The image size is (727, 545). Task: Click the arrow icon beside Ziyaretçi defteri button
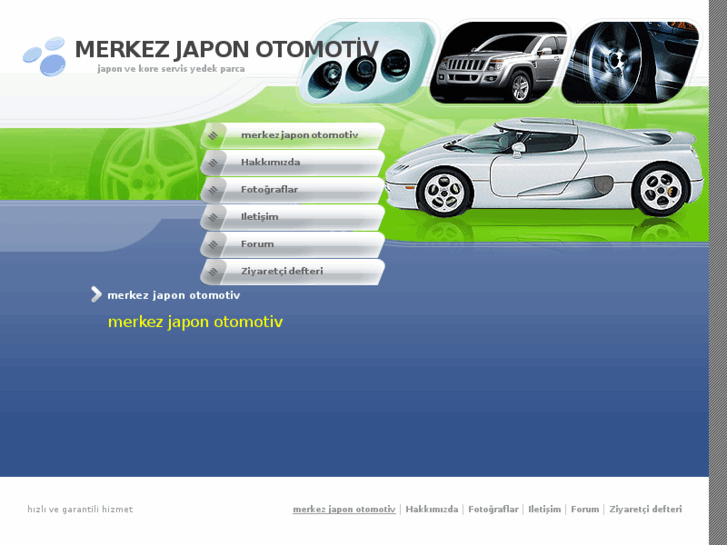tap(213, 272)
